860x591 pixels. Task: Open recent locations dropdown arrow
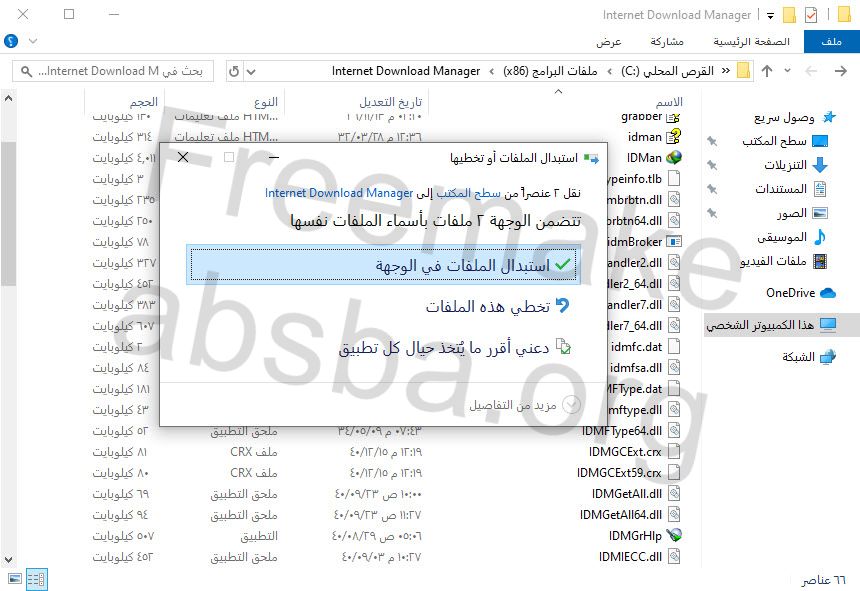pos(788,71)
